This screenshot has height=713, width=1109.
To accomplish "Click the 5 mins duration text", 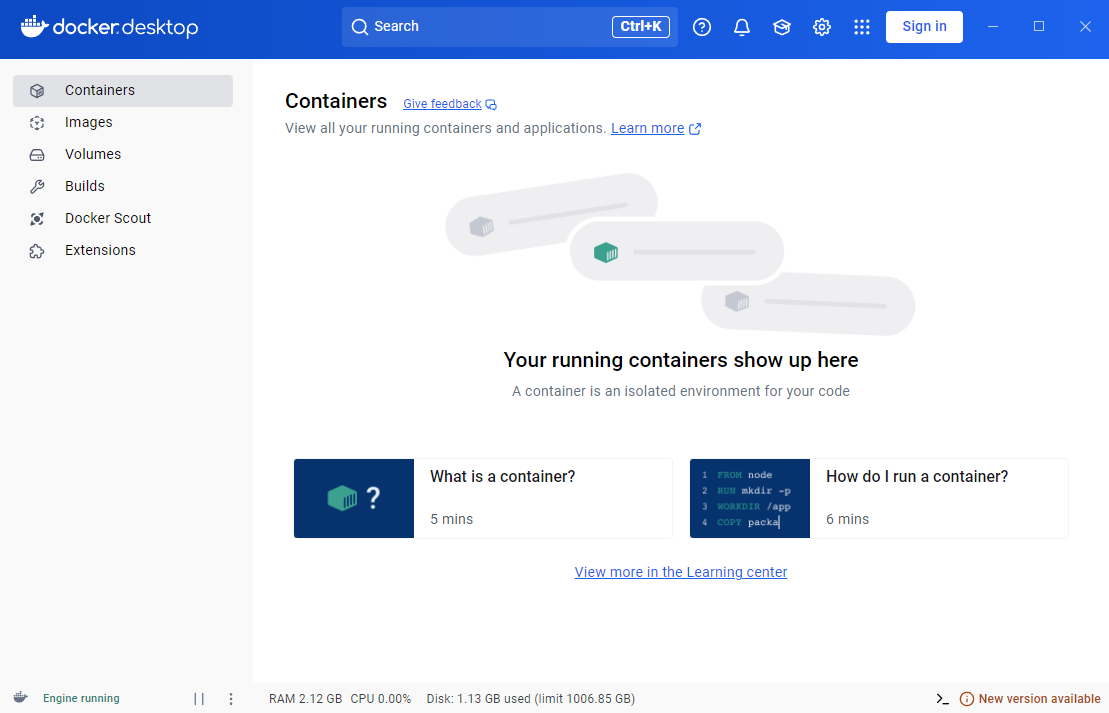I will (x=451, y=519).
